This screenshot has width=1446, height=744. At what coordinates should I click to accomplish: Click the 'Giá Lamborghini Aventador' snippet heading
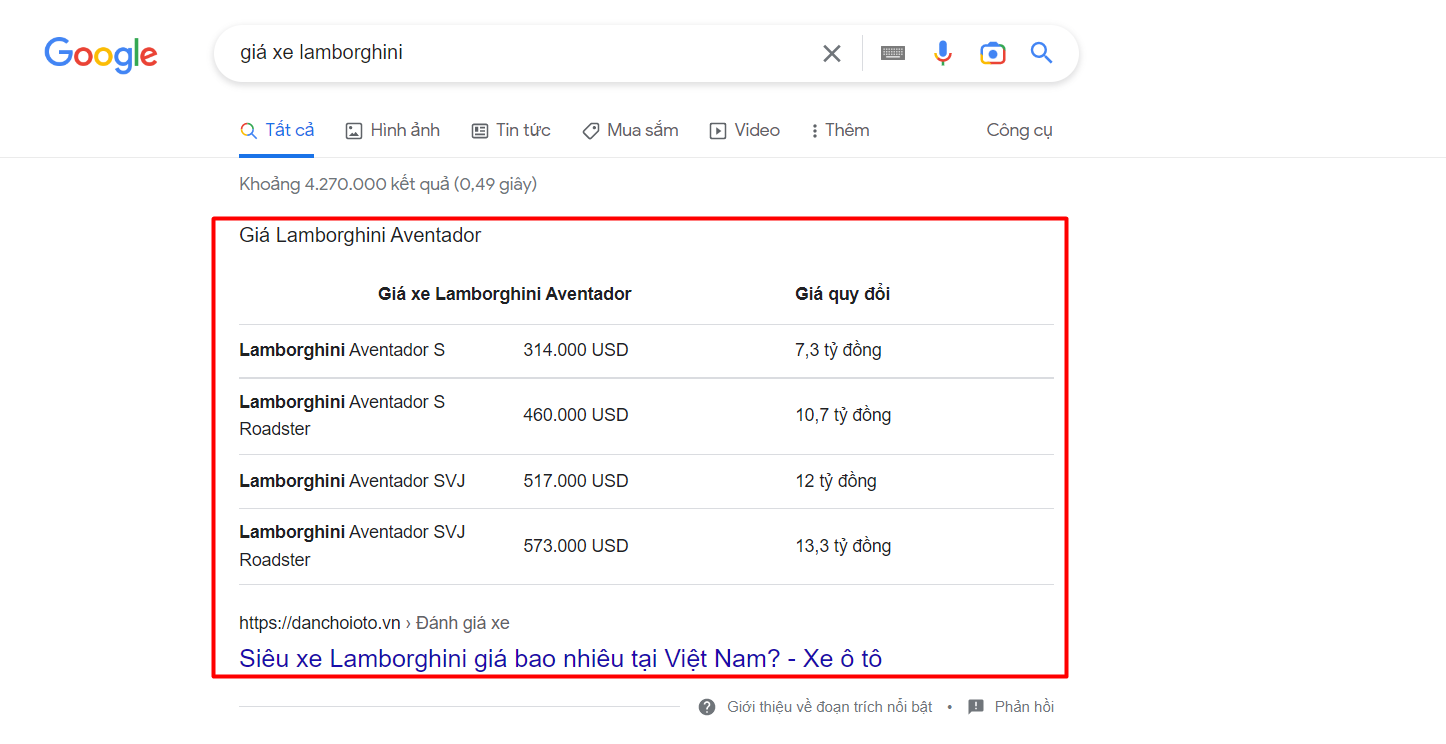coord(360,236)
